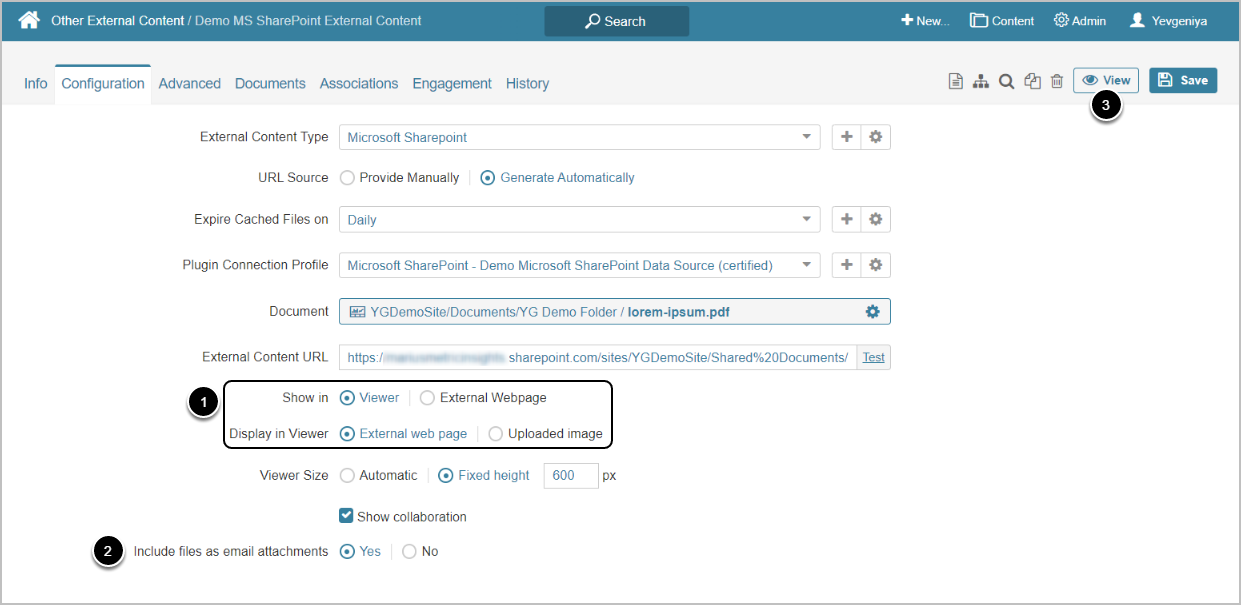Click the trash delete icon

[x=1057, y=81]
